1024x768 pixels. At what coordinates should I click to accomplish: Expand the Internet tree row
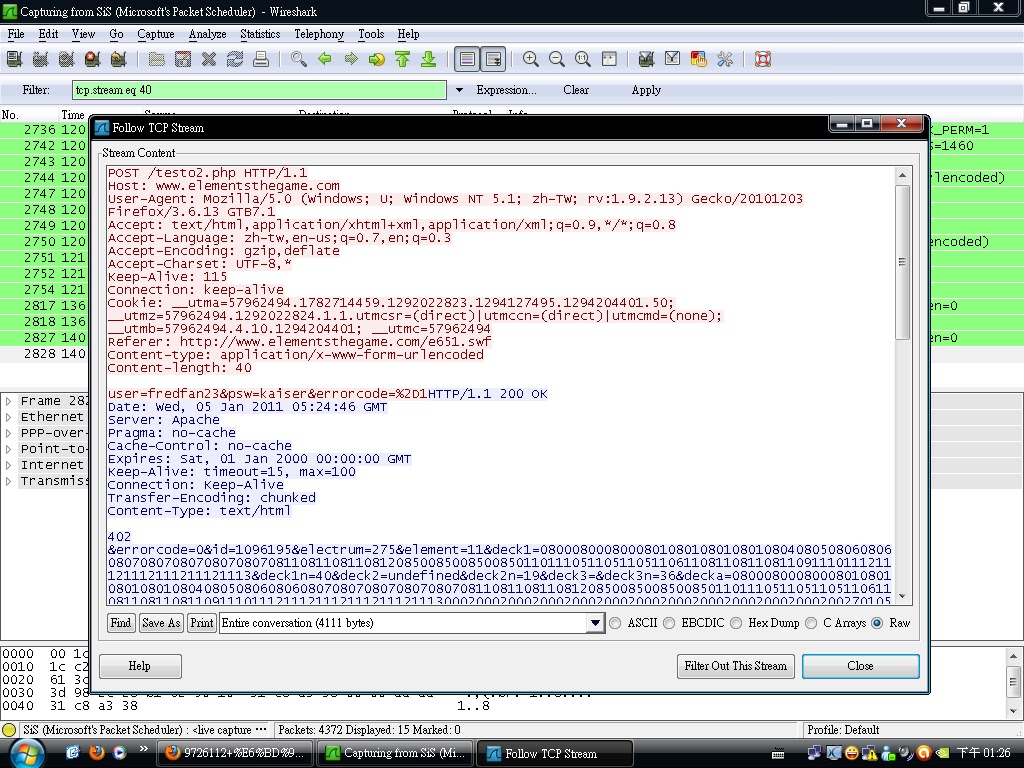pos(8,465)
